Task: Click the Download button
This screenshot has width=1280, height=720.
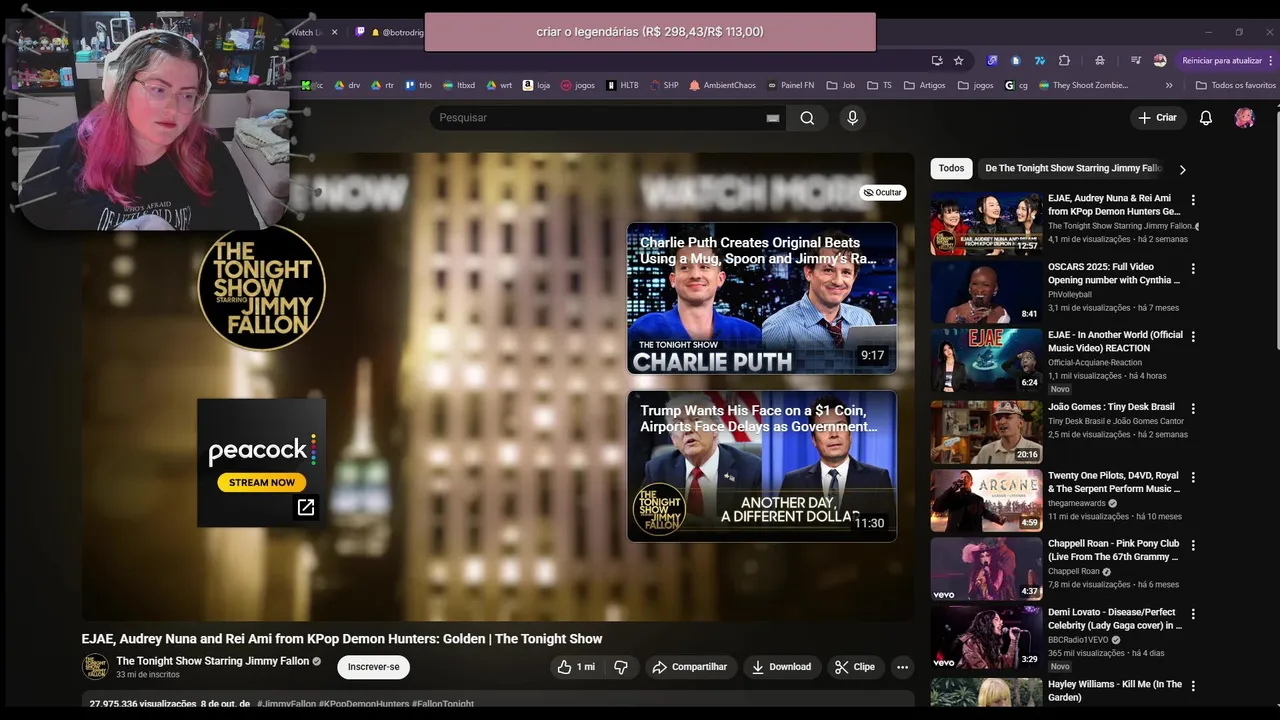Action: pyautogui.click(x=781, y=667)
